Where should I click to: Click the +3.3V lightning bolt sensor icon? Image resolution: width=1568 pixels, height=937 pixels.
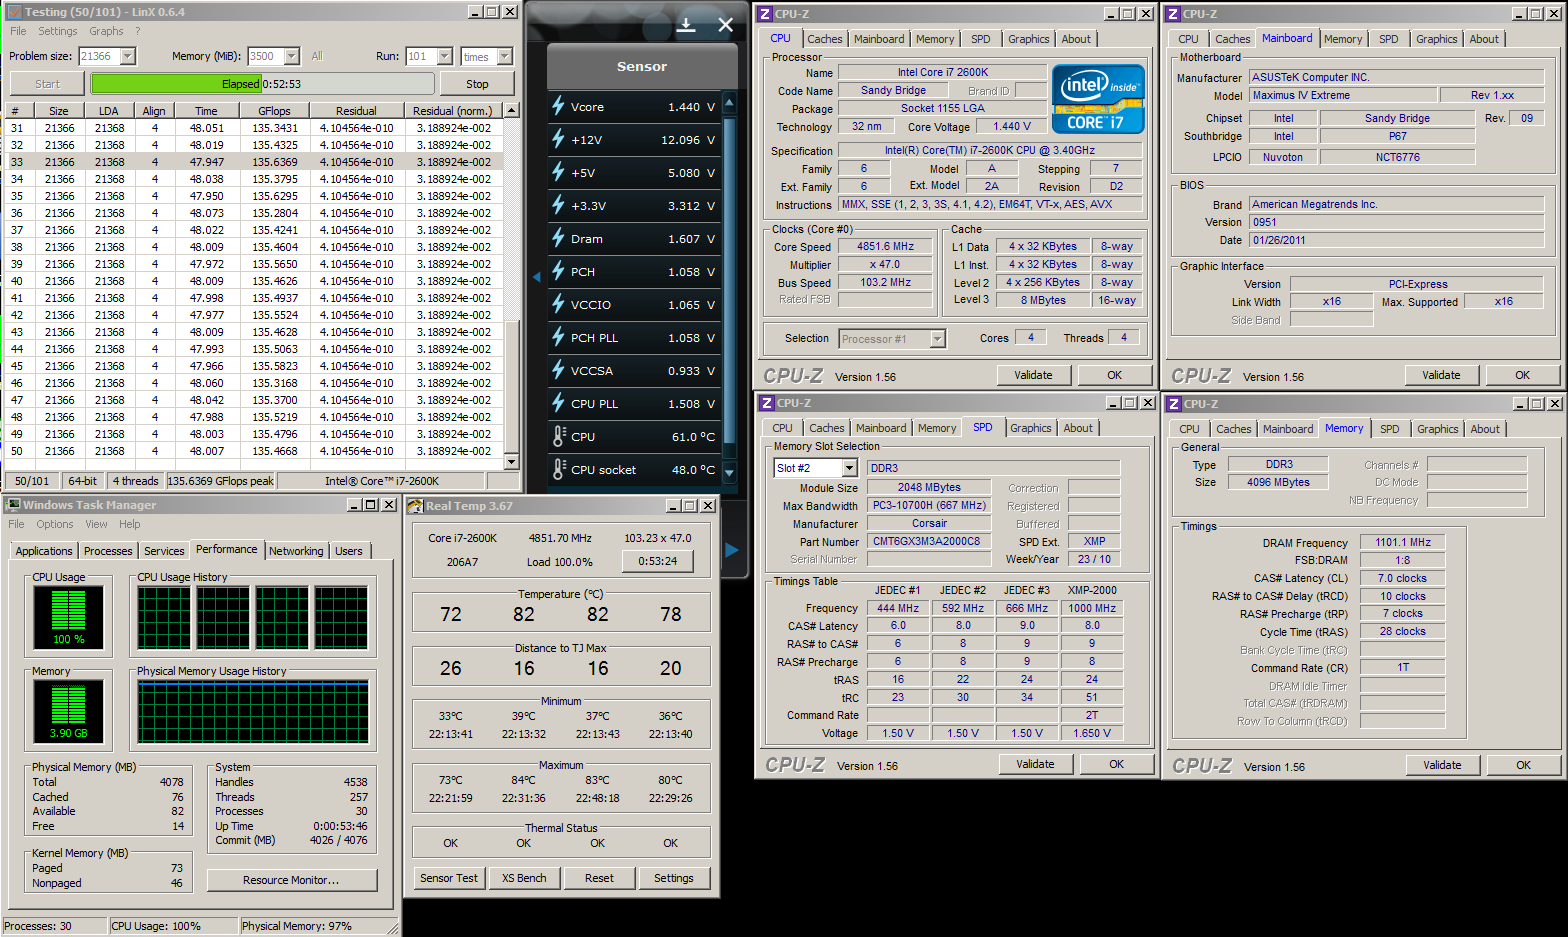coord(558,205)
